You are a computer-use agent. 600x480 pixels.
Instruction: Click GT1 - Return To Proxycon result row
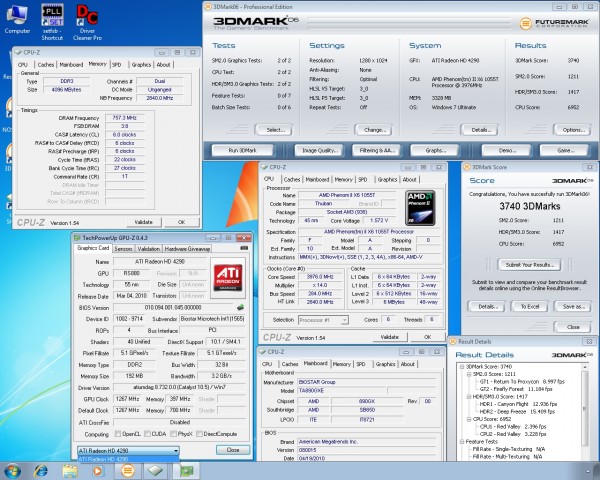coord(522,382)
